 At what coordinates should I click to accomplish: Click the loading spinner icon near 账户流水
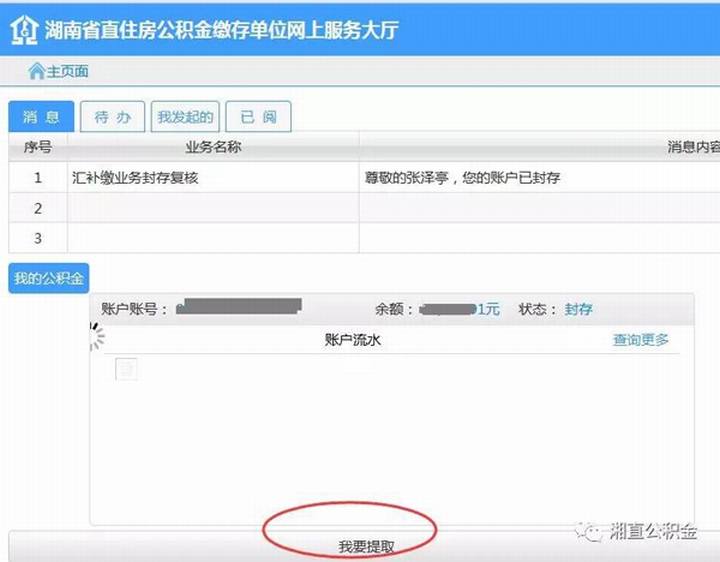[97, 337]
